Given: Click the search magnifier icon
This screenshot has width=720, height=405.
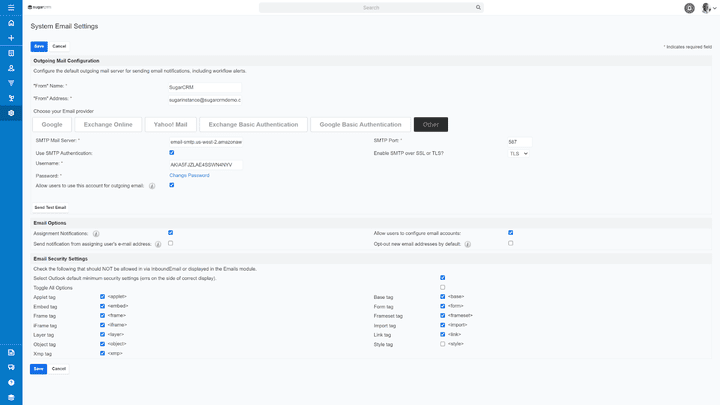Looking at the screenshot, I should (478, 7).
